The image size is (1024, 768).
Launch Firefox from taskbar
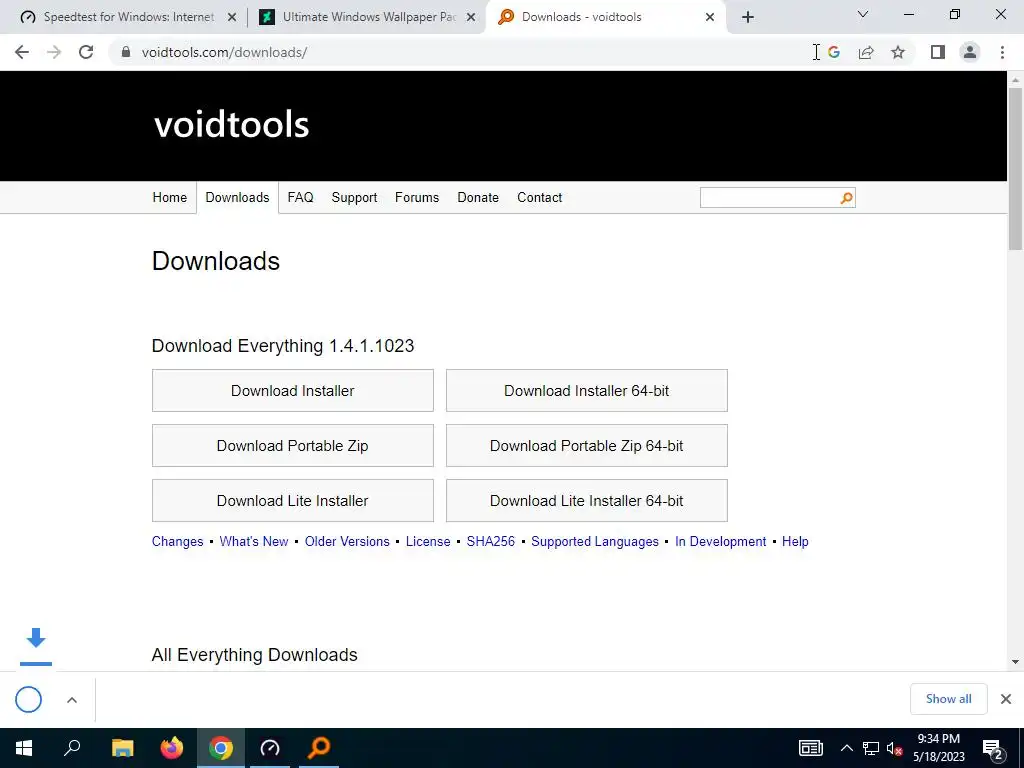[172, 748]
